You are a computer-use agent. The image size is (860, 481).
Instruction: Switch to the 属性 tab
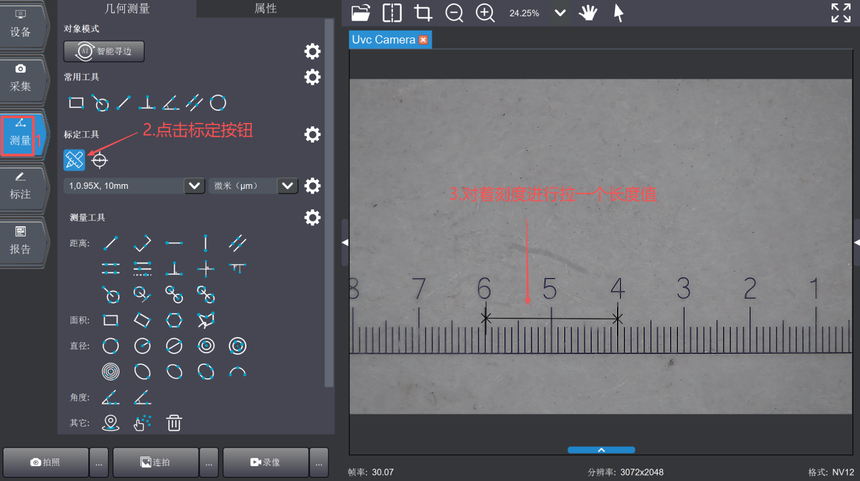(x=265, y=8)
